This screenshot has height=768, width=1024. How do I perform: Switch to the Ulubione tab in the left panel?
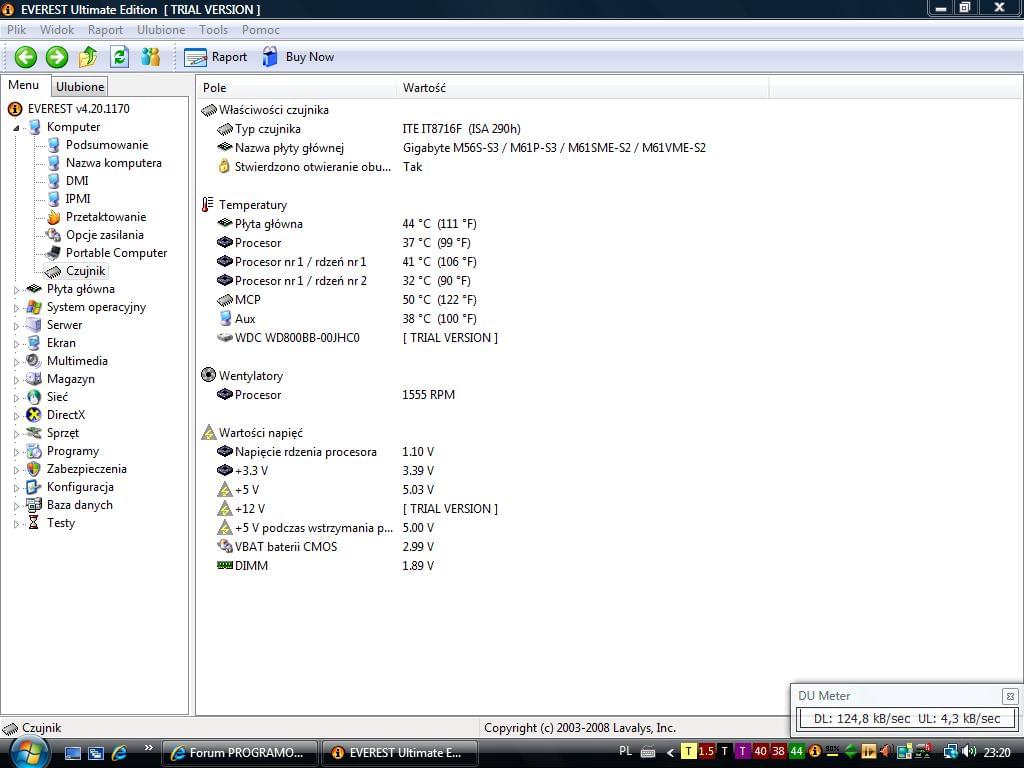click(80, 87)
